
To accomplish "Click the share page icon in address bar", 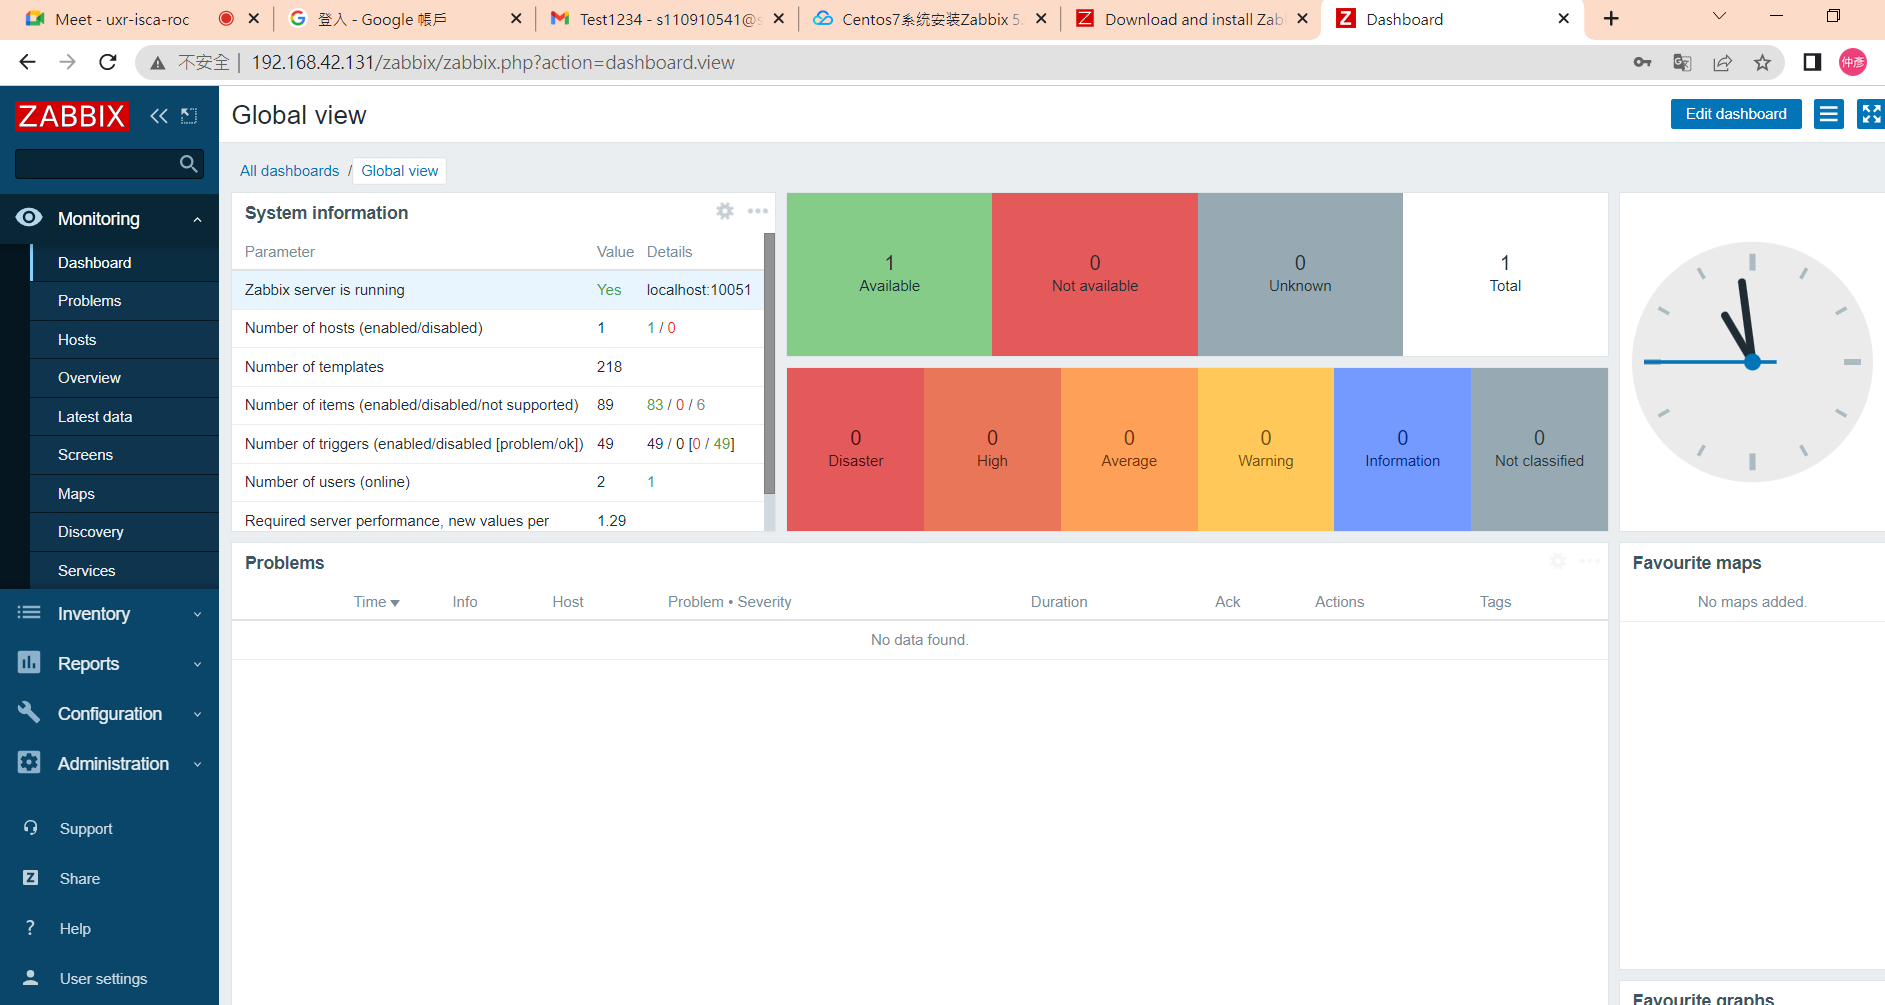I will coord(1722,63).
